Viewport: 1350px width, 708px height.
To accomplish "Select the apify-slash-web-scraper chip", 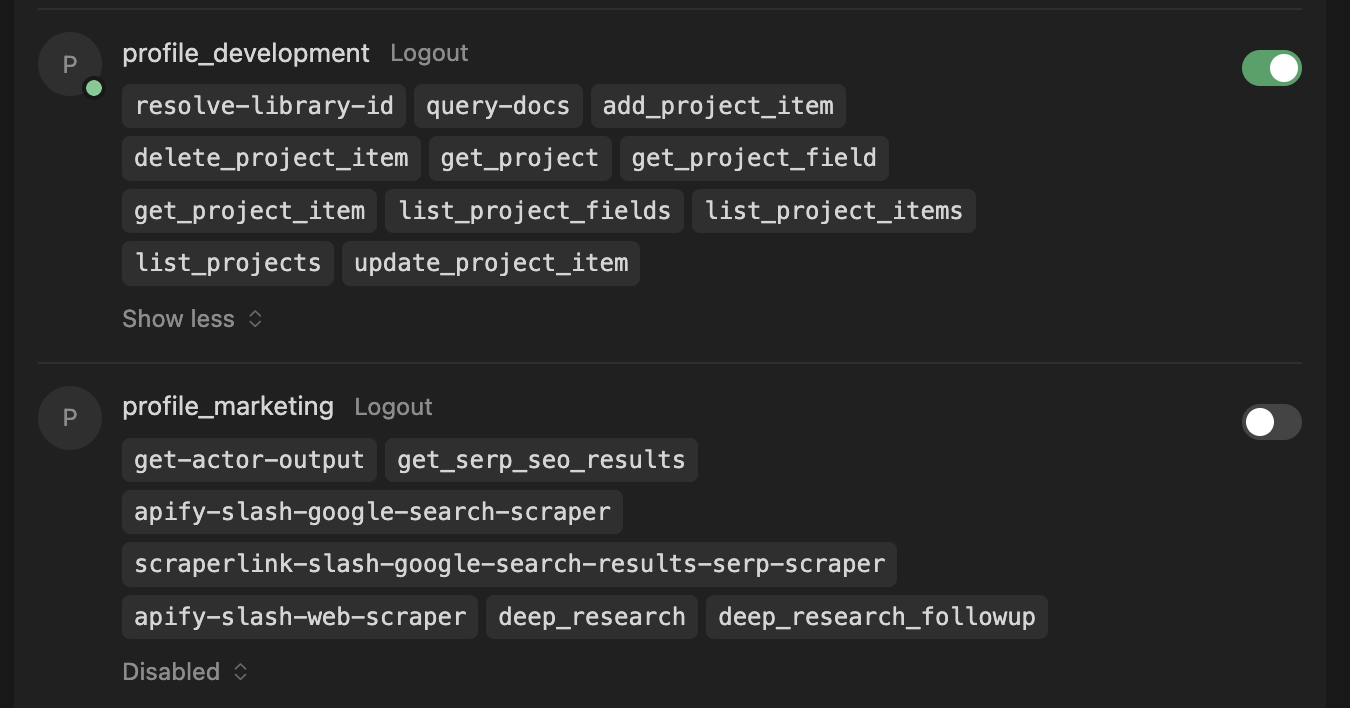I will click(x=299, y=617).
